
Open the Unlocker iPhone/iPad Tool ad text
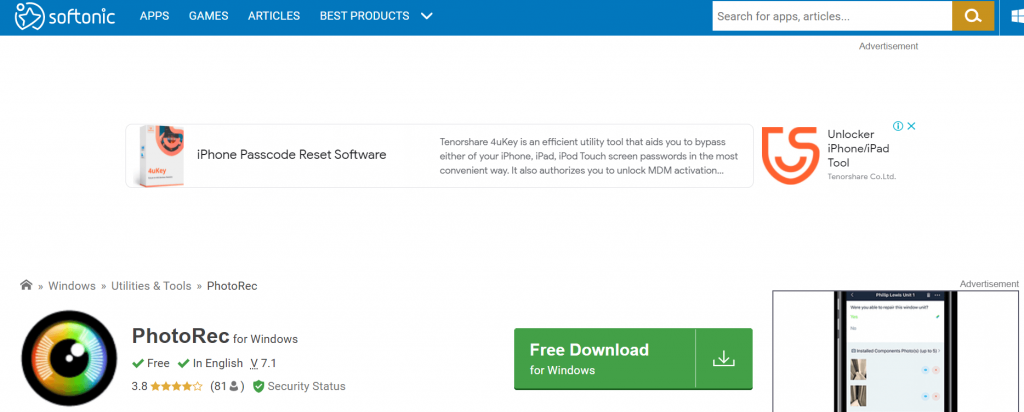[858, 148]
